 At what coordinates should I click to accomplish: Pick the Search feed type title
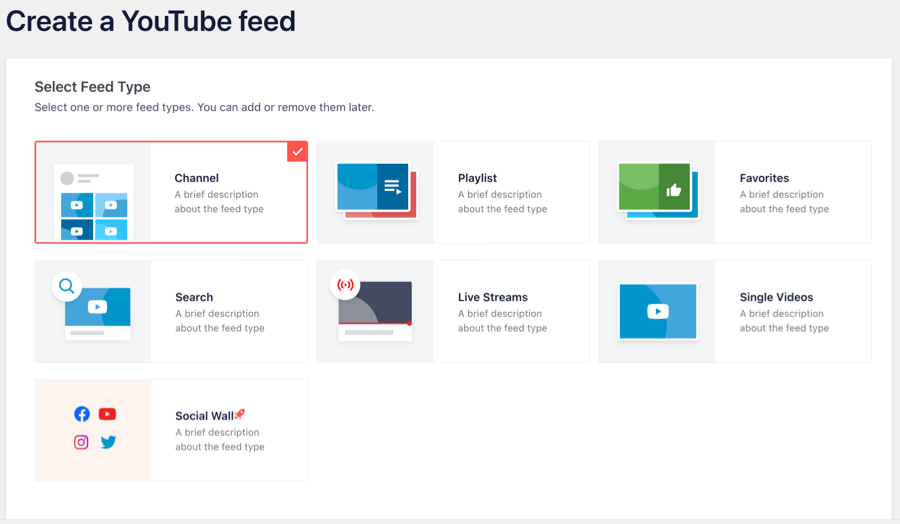pyautogui.click(x=194, y=297)
